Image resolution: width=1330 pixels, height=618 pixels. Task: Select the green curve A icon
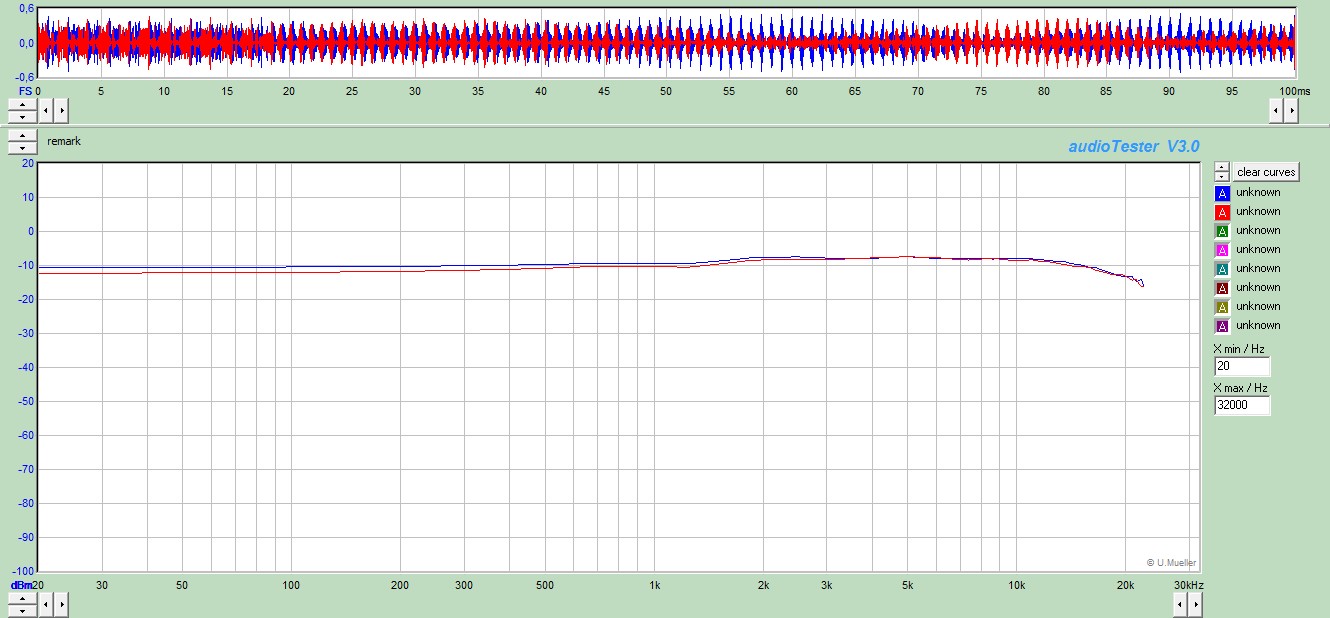1222,231
